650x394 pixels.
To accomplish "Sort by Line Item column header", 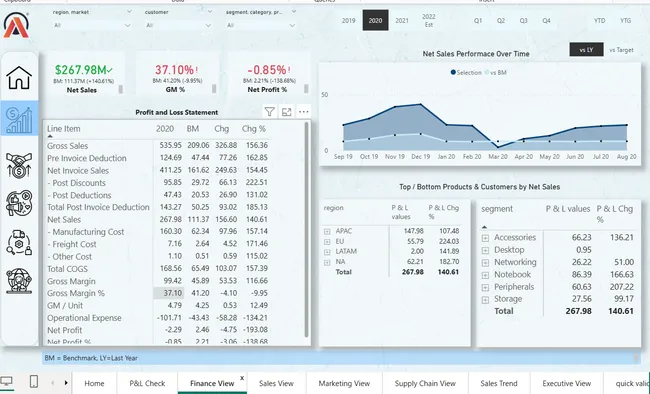I will tap(63, 129).
